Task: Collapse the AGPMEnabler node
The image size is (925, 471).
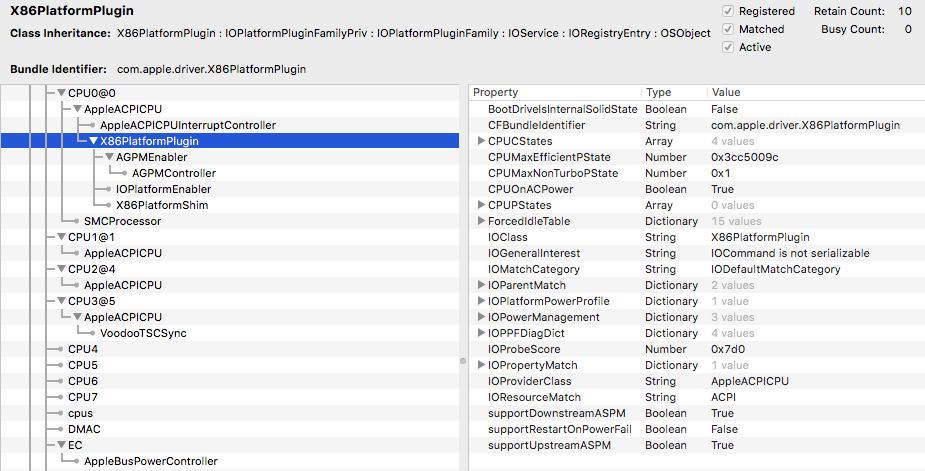Action: (x=109, y=157)
